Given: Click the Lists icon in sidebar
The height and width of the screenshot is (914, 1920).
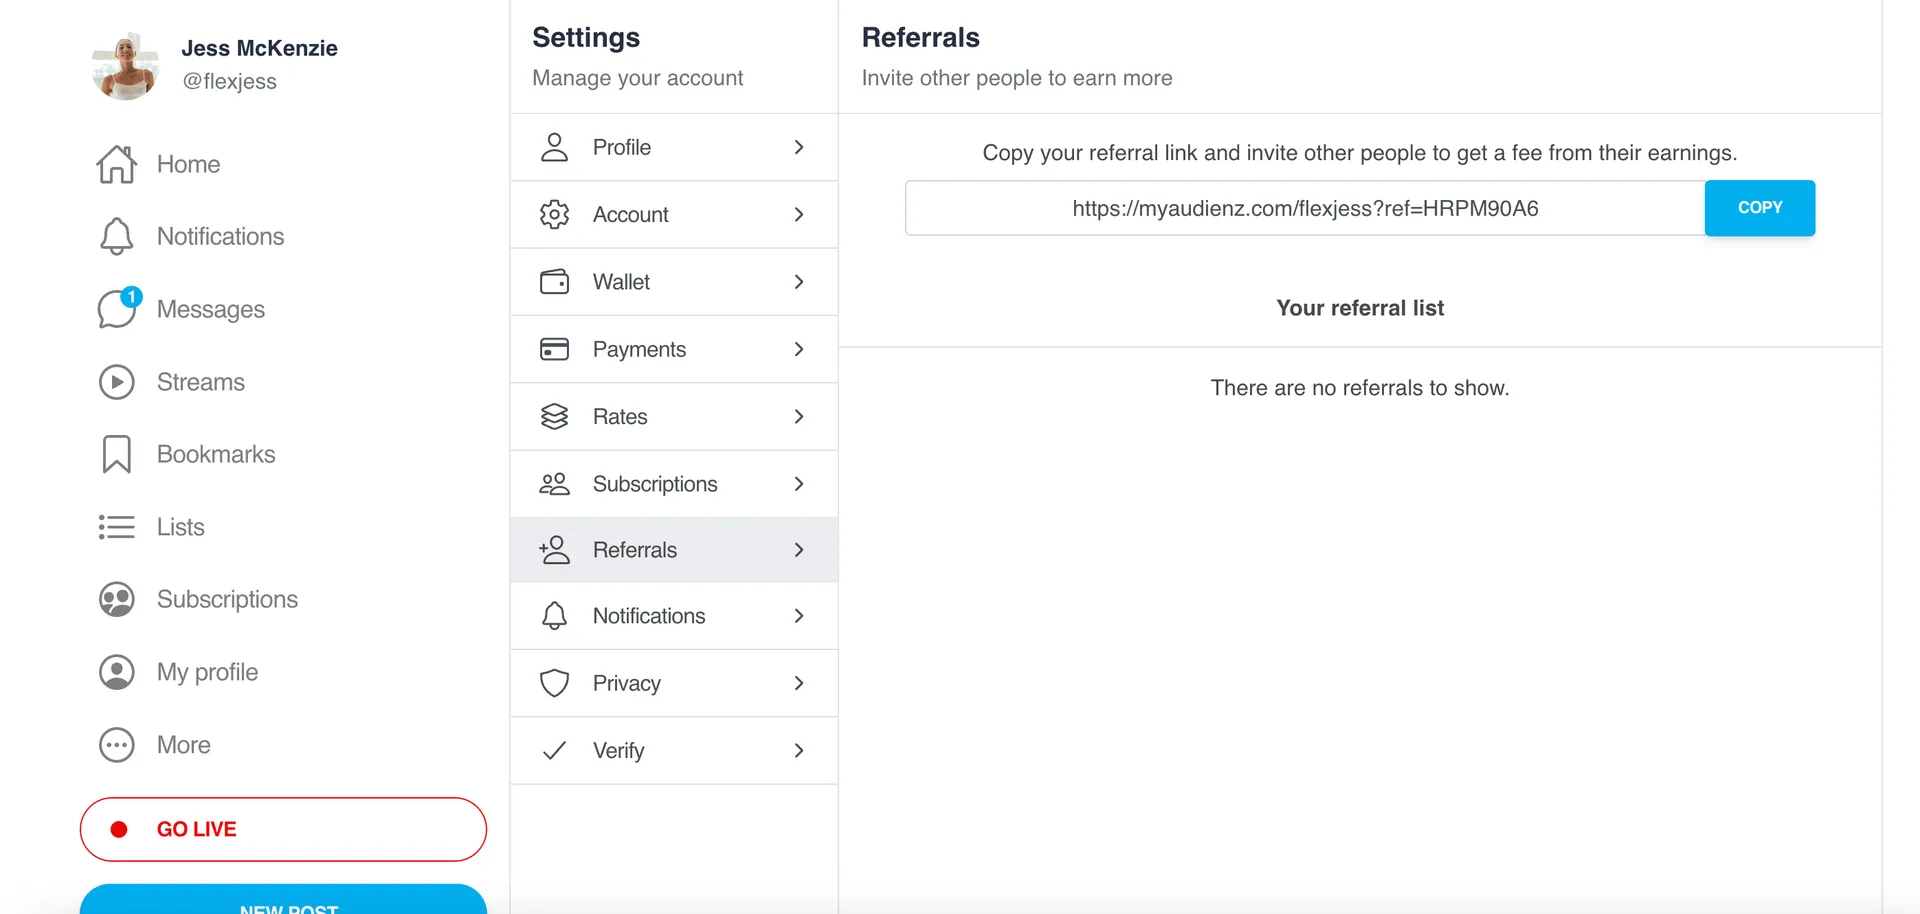Looking at the screenshot, I should pos(117,527).
